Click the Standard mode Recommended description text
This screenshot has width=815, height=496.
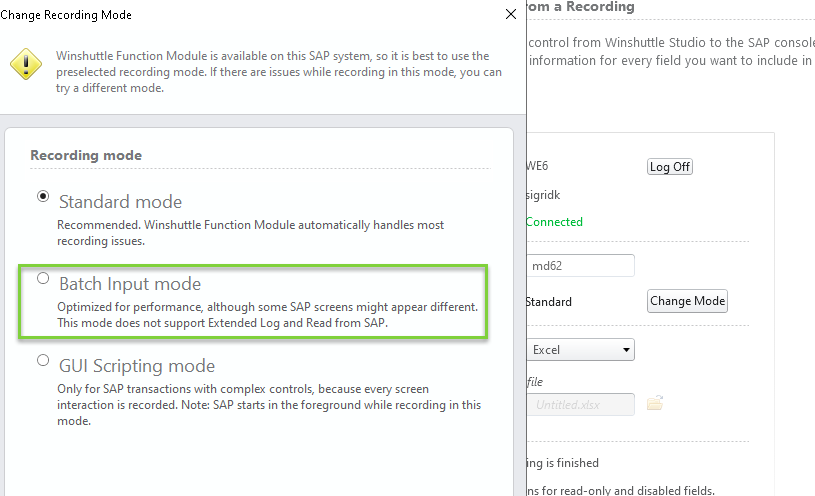coord(251,233)
